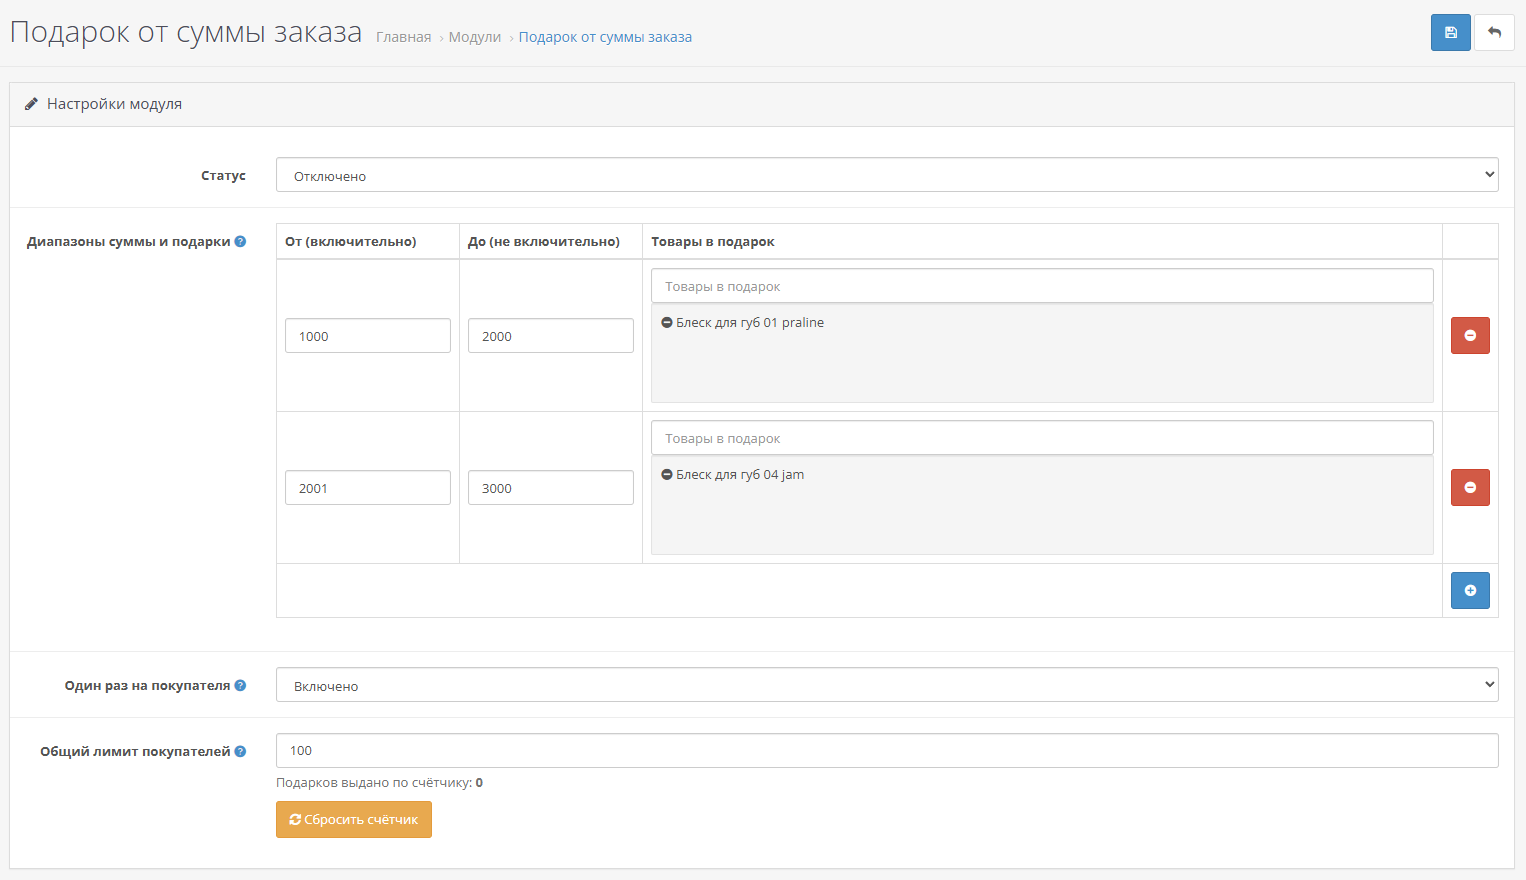Open the Статус dropdown
This screenshot has height=880, width=1526.
coord(887,175)
